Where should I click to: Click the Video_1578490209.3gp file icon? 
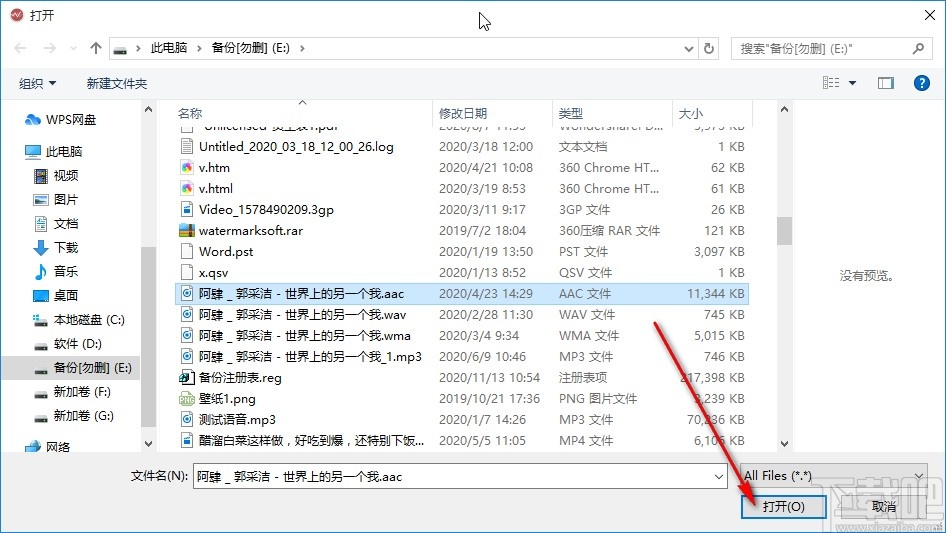[187, 209]
